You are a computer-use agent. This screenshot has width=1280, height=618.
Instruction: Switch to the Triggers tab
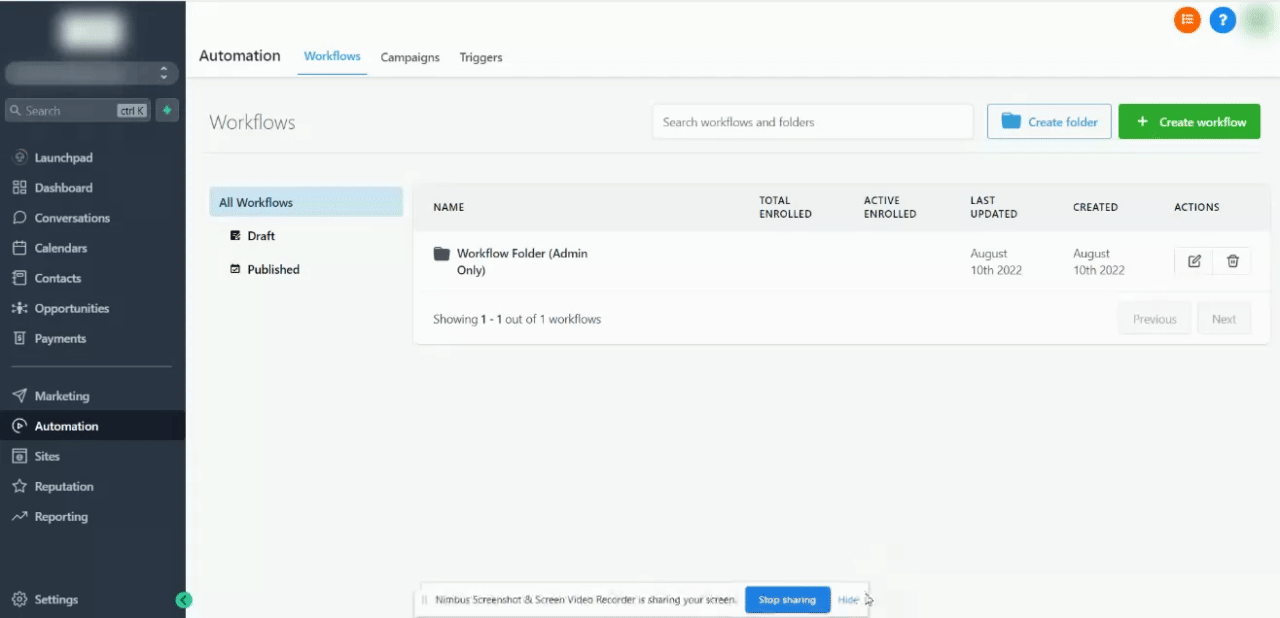pyautogui.click(x=481, y=57)
